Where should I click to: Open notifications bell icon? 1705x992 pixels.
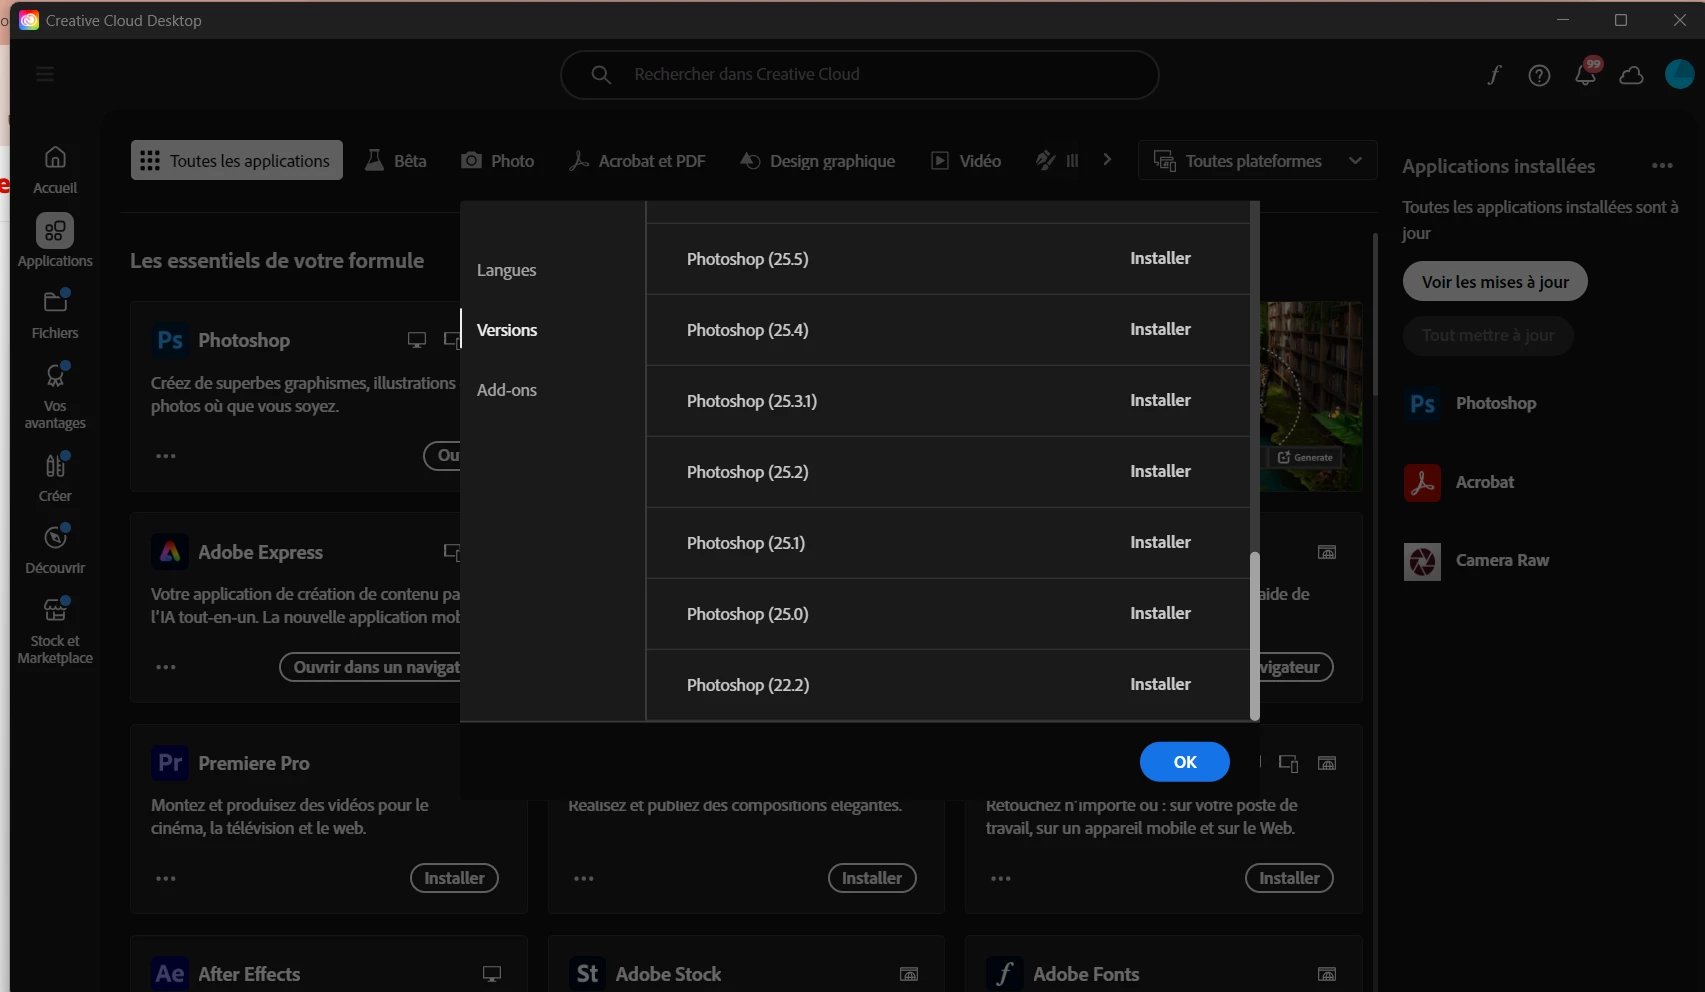point(1586,75)
